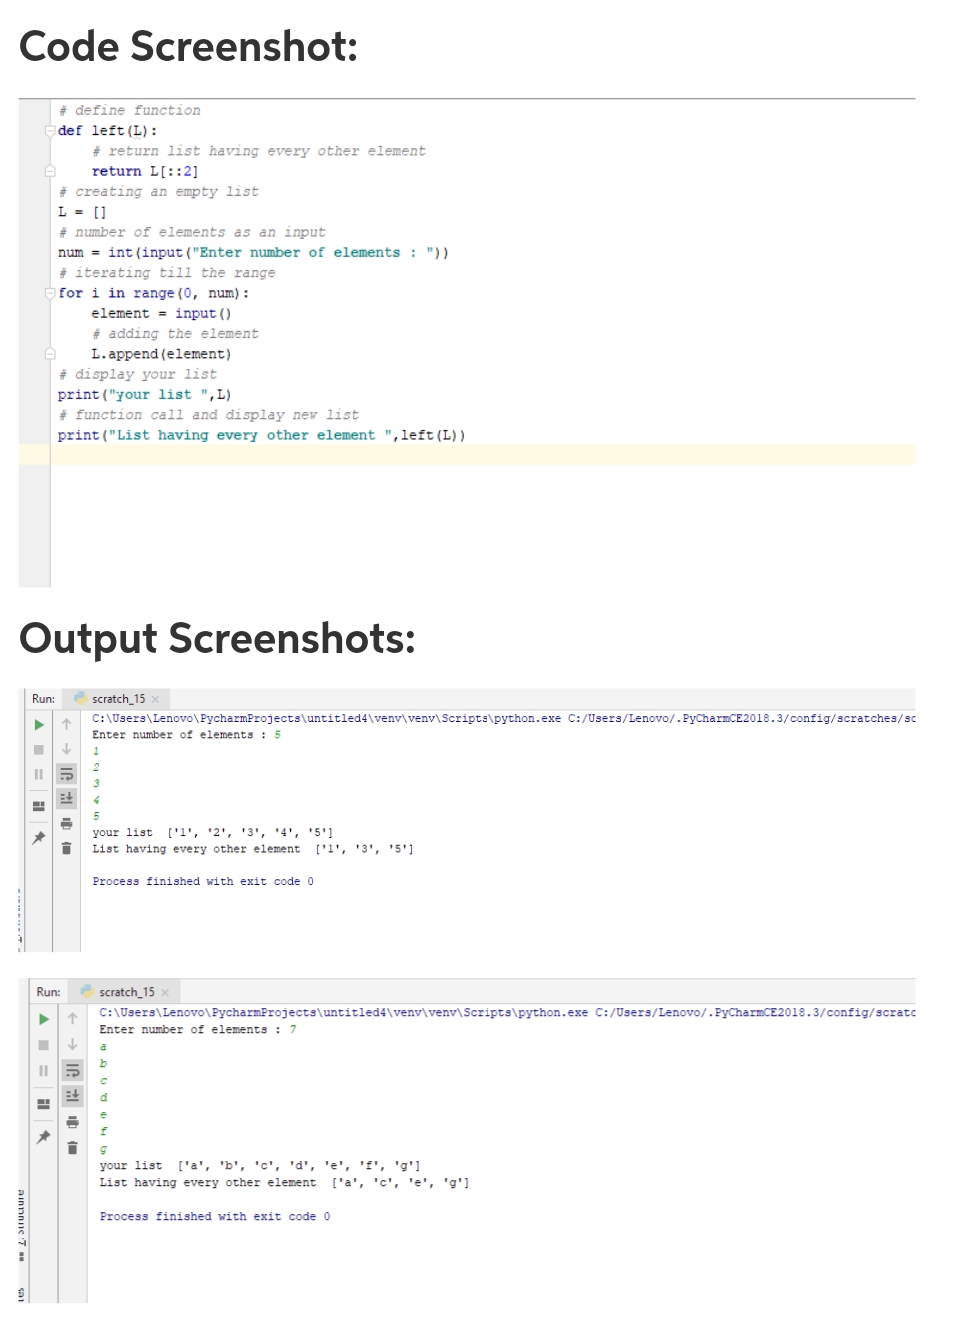Click Up stack-trace arrow in 7-elements Run panel
Image resolution: width=973 pixels, height=1325 pixels.
(72, 1018)
